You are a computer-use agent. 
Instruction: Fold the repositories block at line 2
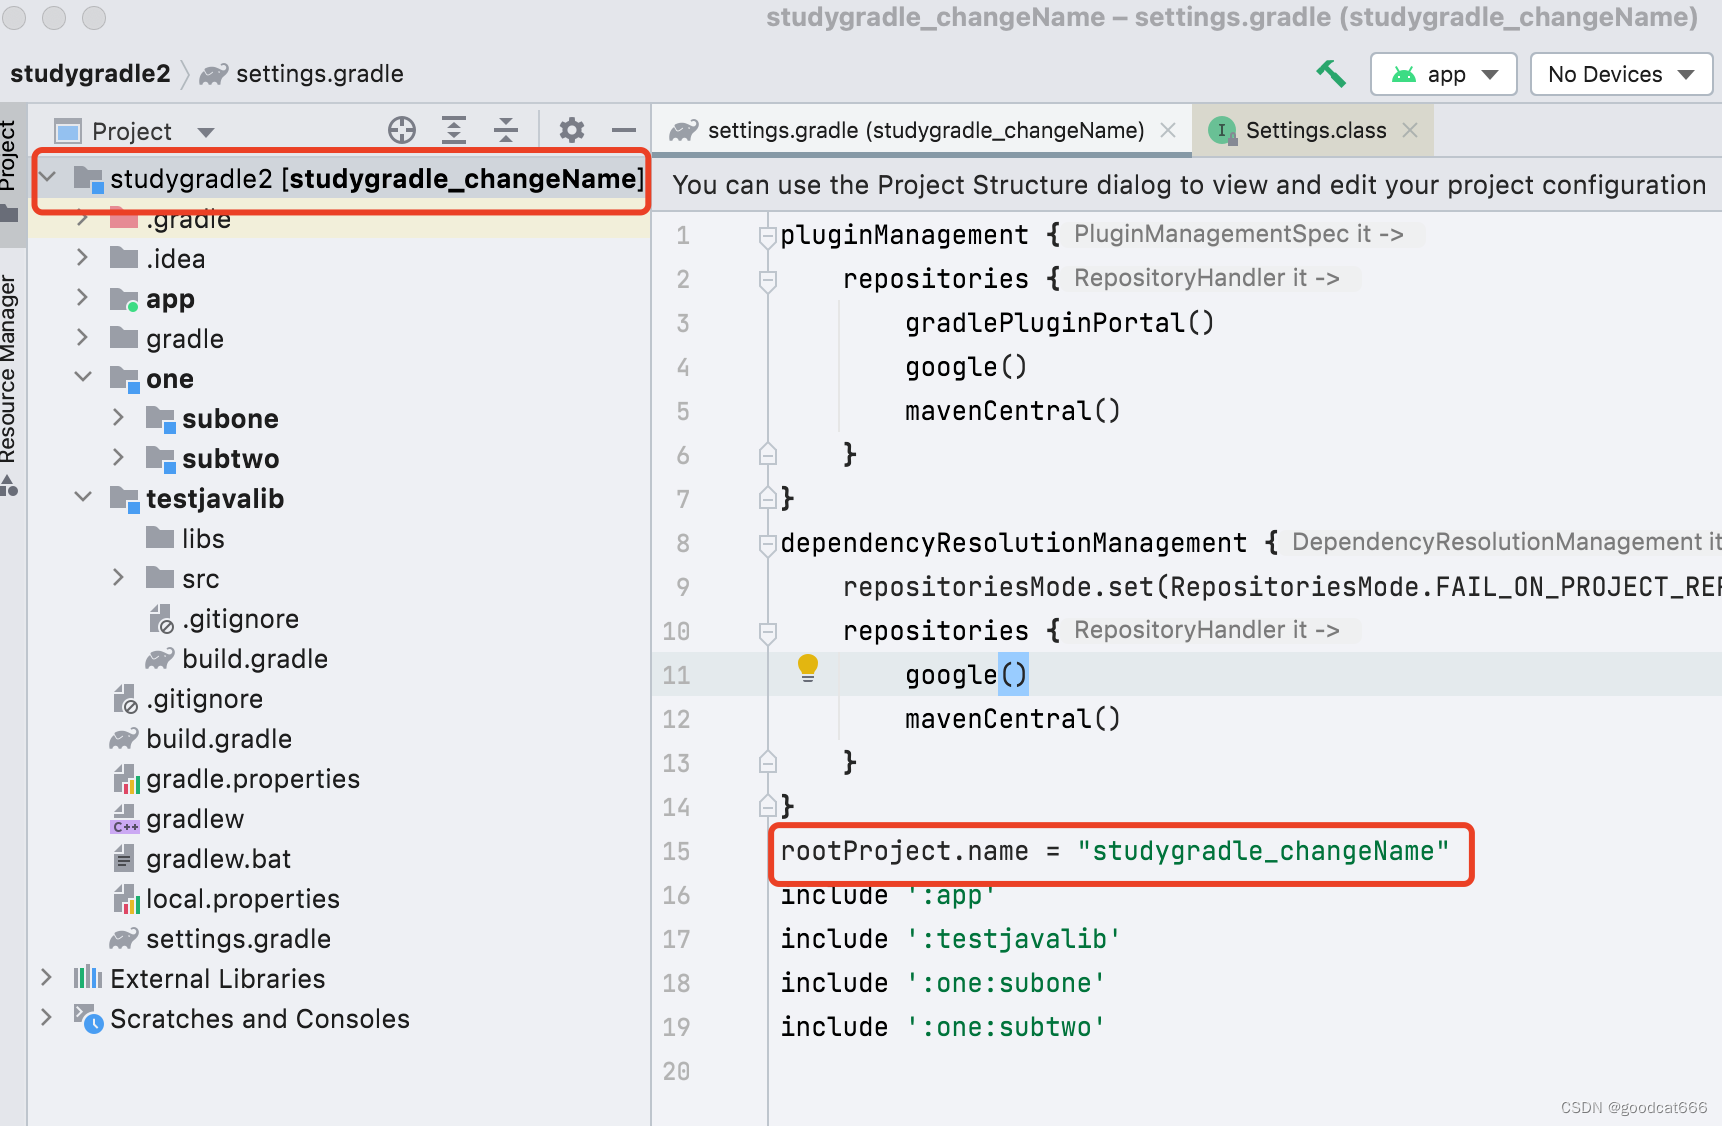coord(768,280)
